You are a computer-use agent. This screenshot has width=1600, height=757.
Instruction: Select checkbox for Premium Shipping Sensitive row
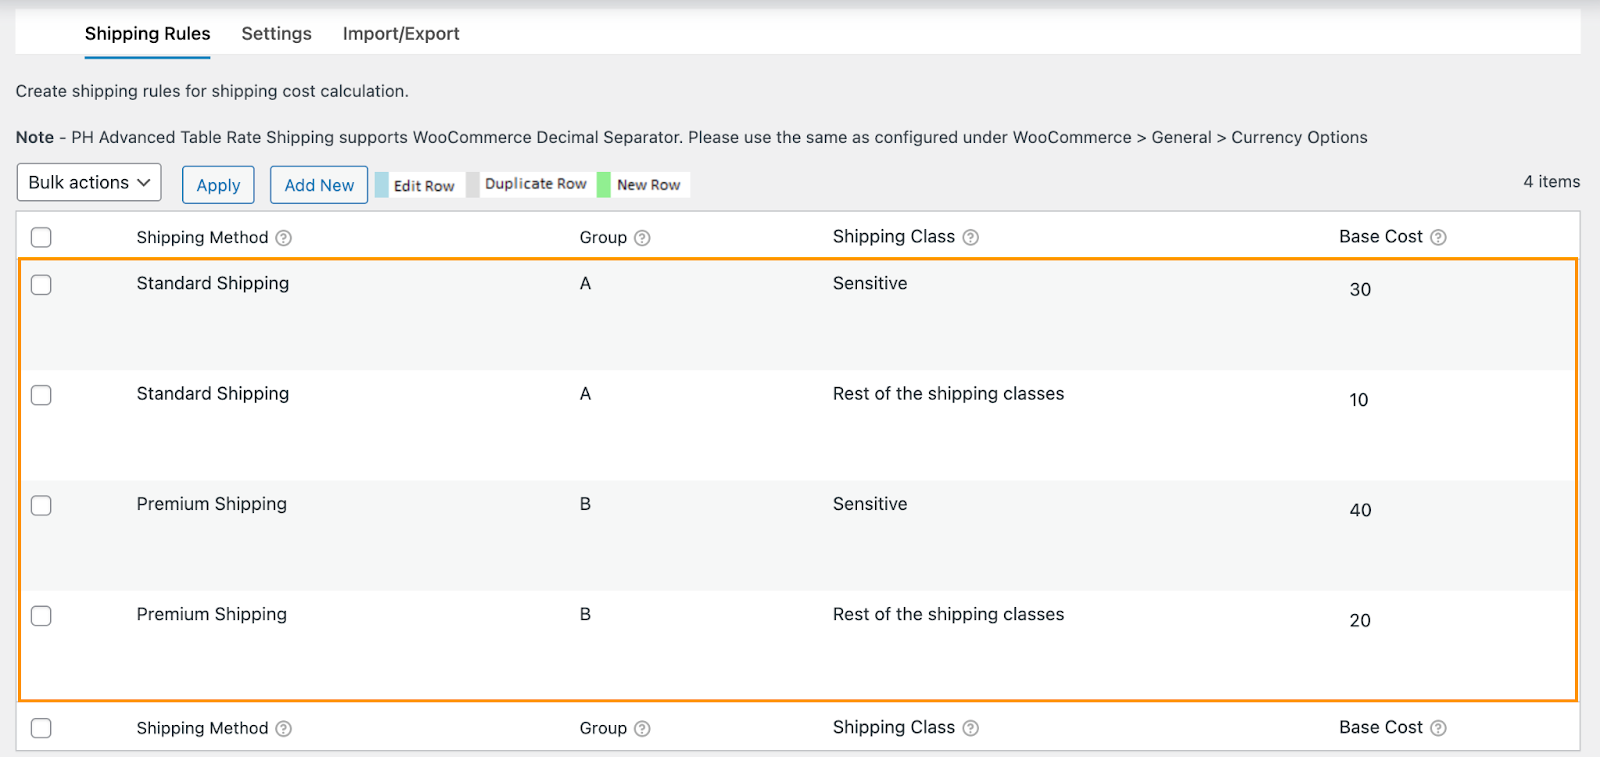point(41,505)
